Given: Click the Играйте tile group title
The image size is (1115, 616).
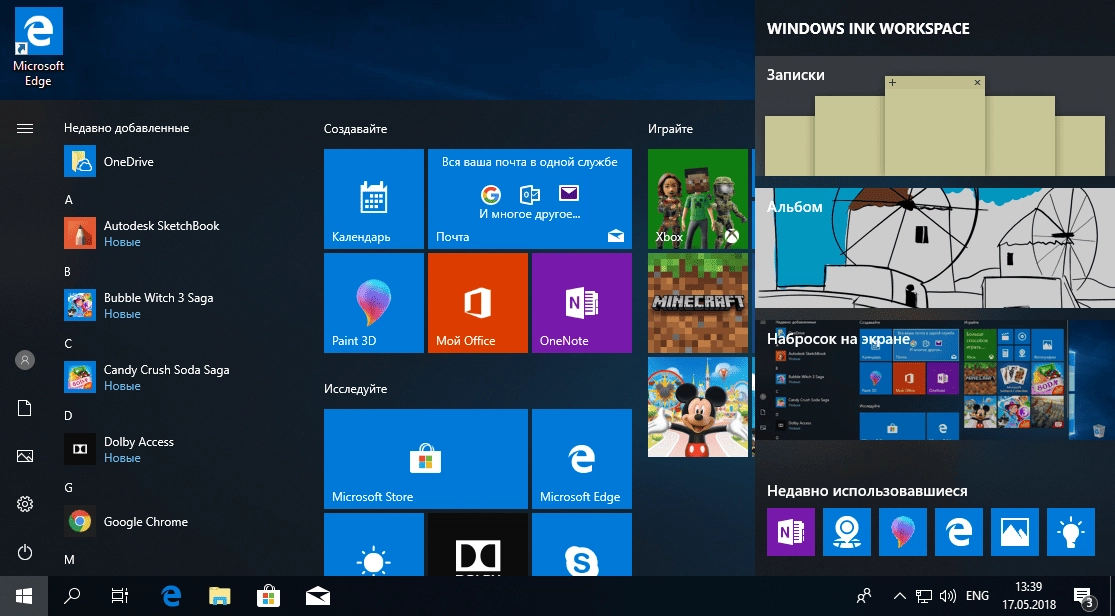Looking at the screenshot, I should tap(670, 129).
